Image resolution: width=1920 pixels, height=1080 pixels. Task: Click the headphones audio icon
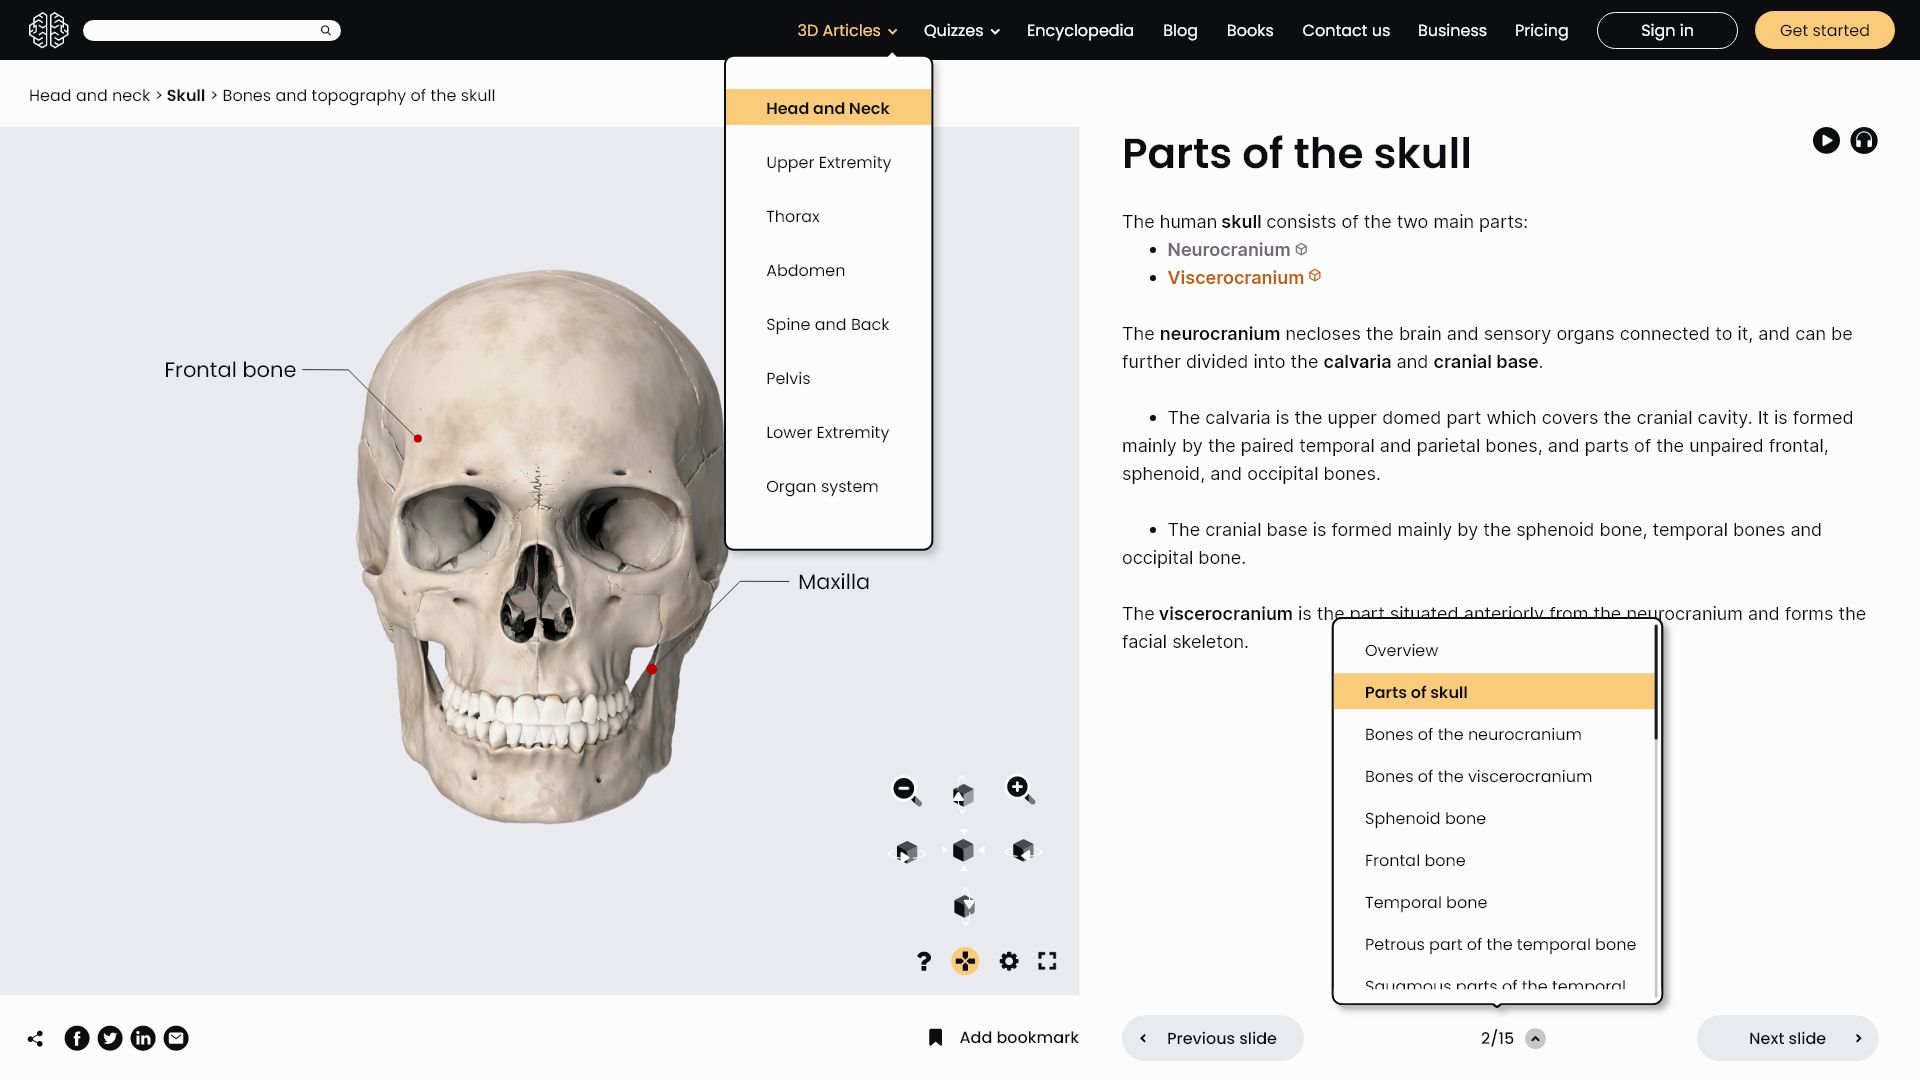pyautogui.click(x=1863, y=141)
